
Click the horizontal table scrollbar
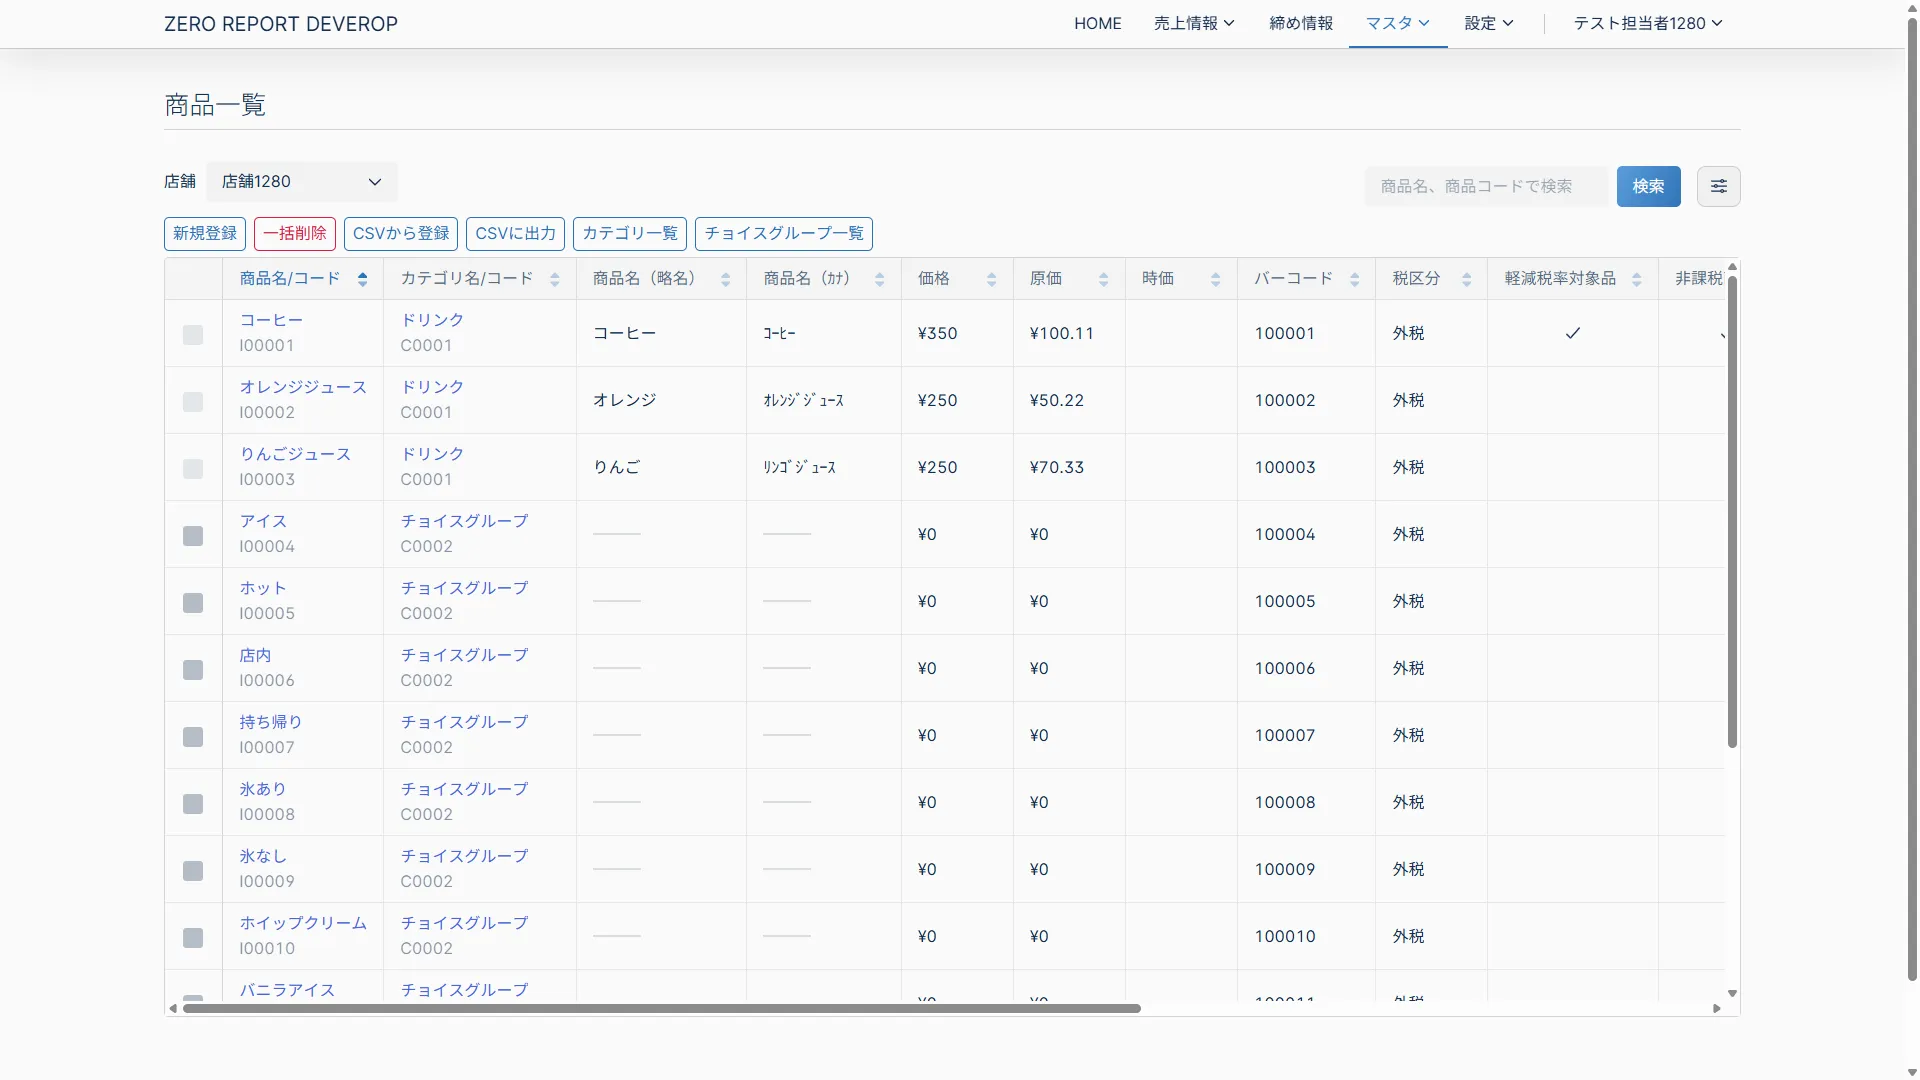click(661, 1008)
